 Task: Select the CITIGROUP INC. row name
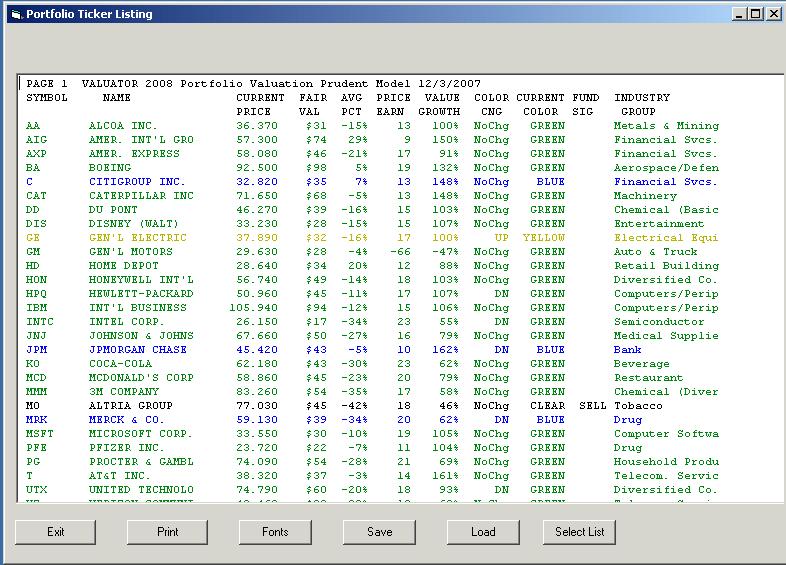click(x=137, y=182)
